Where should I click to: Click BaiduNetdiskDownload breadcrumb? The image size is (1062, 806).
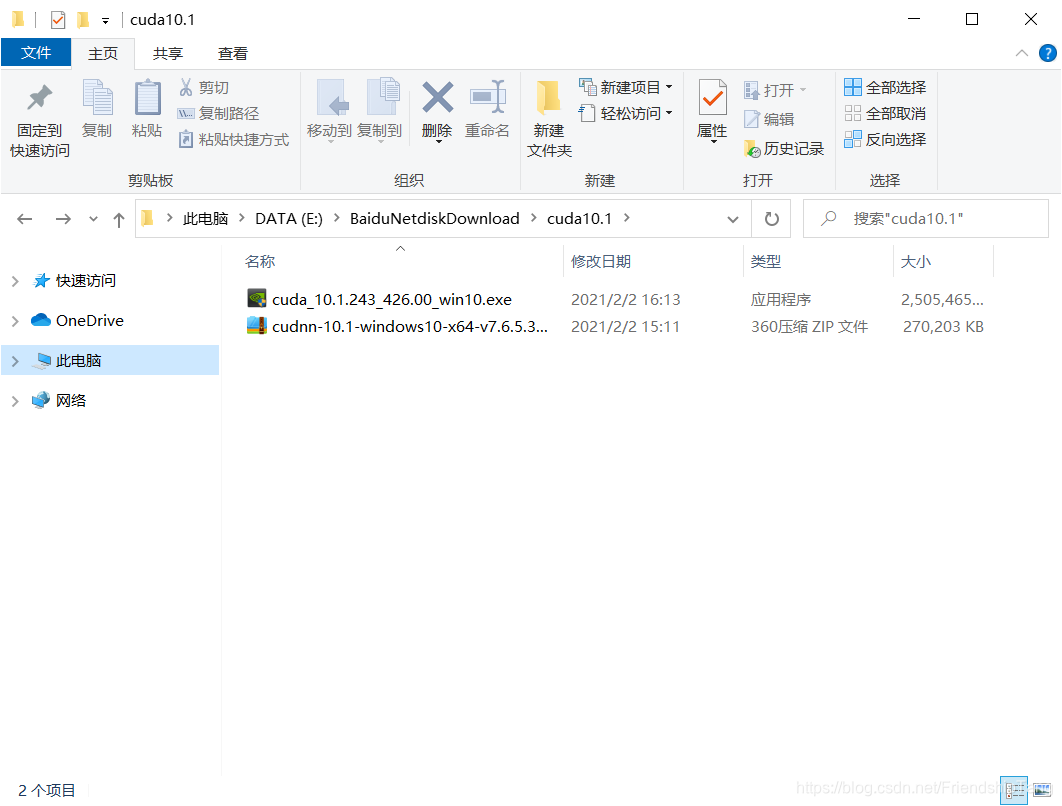tap(435, 219)
